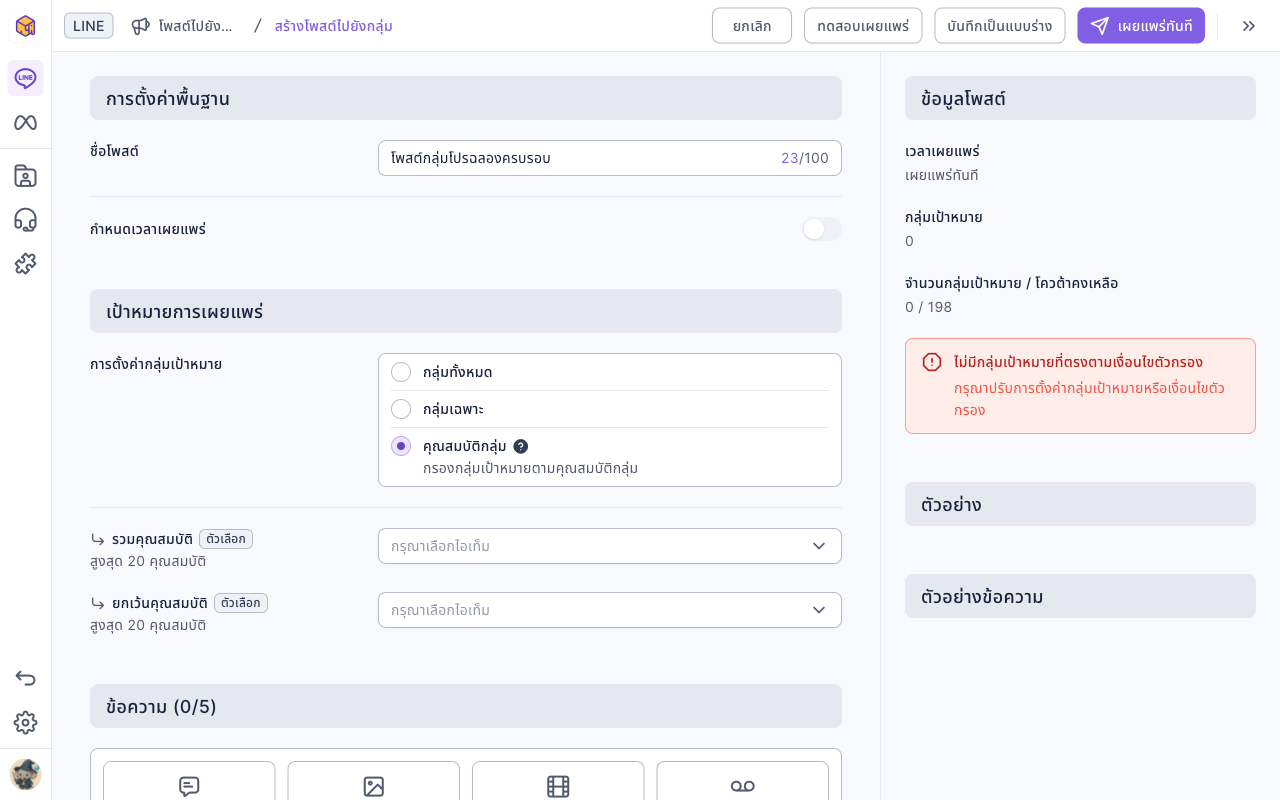Click the megaphone broadcast icon in breadcrumb
Viewport: 1280px width, 800px height.
pos(141,26)
